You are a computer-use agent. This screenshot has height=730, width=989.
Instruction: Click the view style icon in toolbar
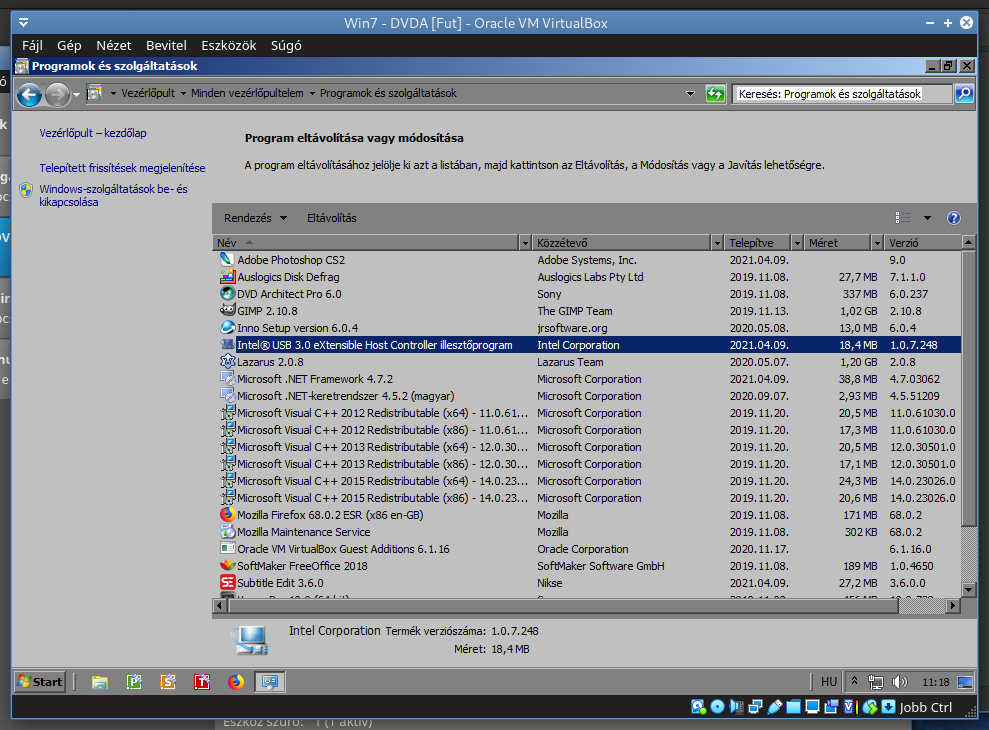[903, 218]
